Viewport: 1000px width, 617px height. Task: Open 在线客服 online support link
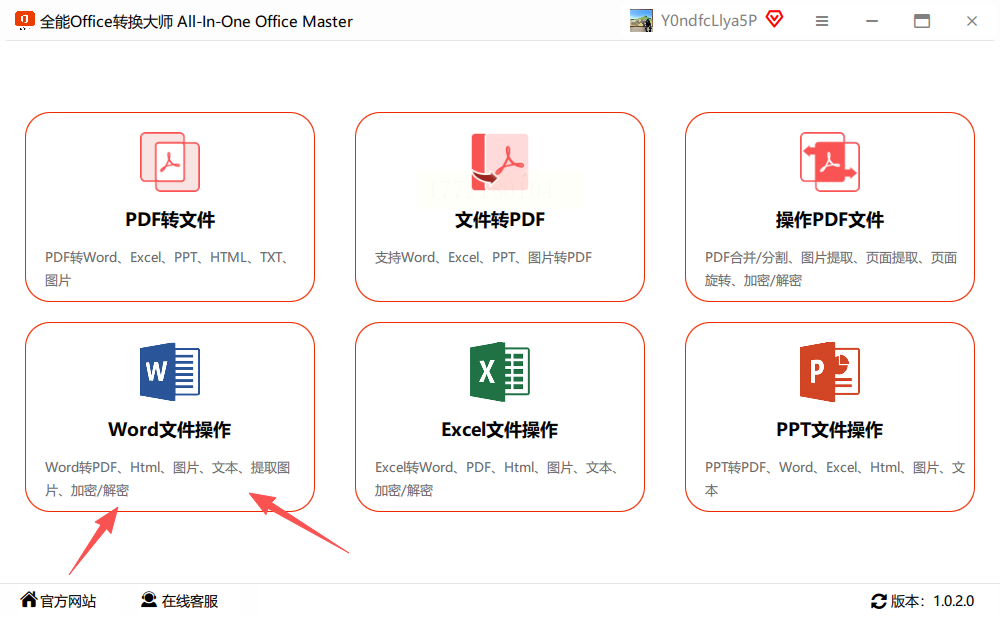pyautogui.click(x=190, y=601)
